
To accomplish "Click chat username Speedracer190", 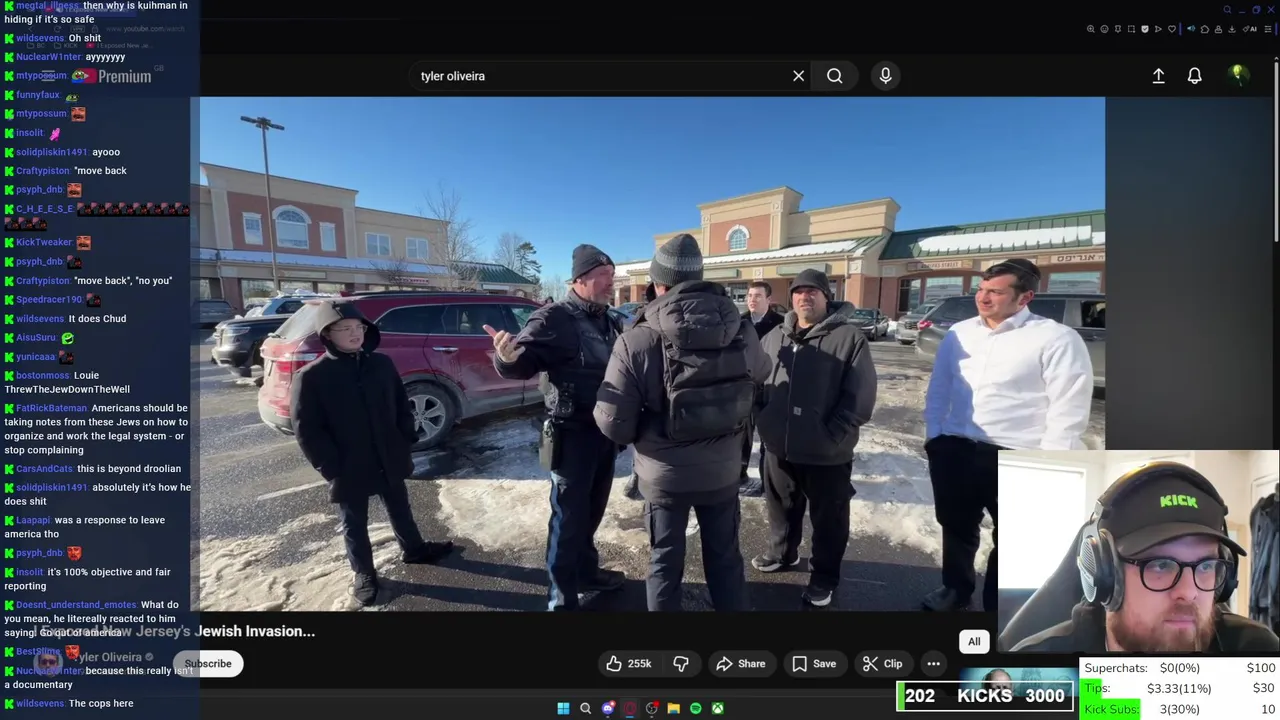I will 49,300.
